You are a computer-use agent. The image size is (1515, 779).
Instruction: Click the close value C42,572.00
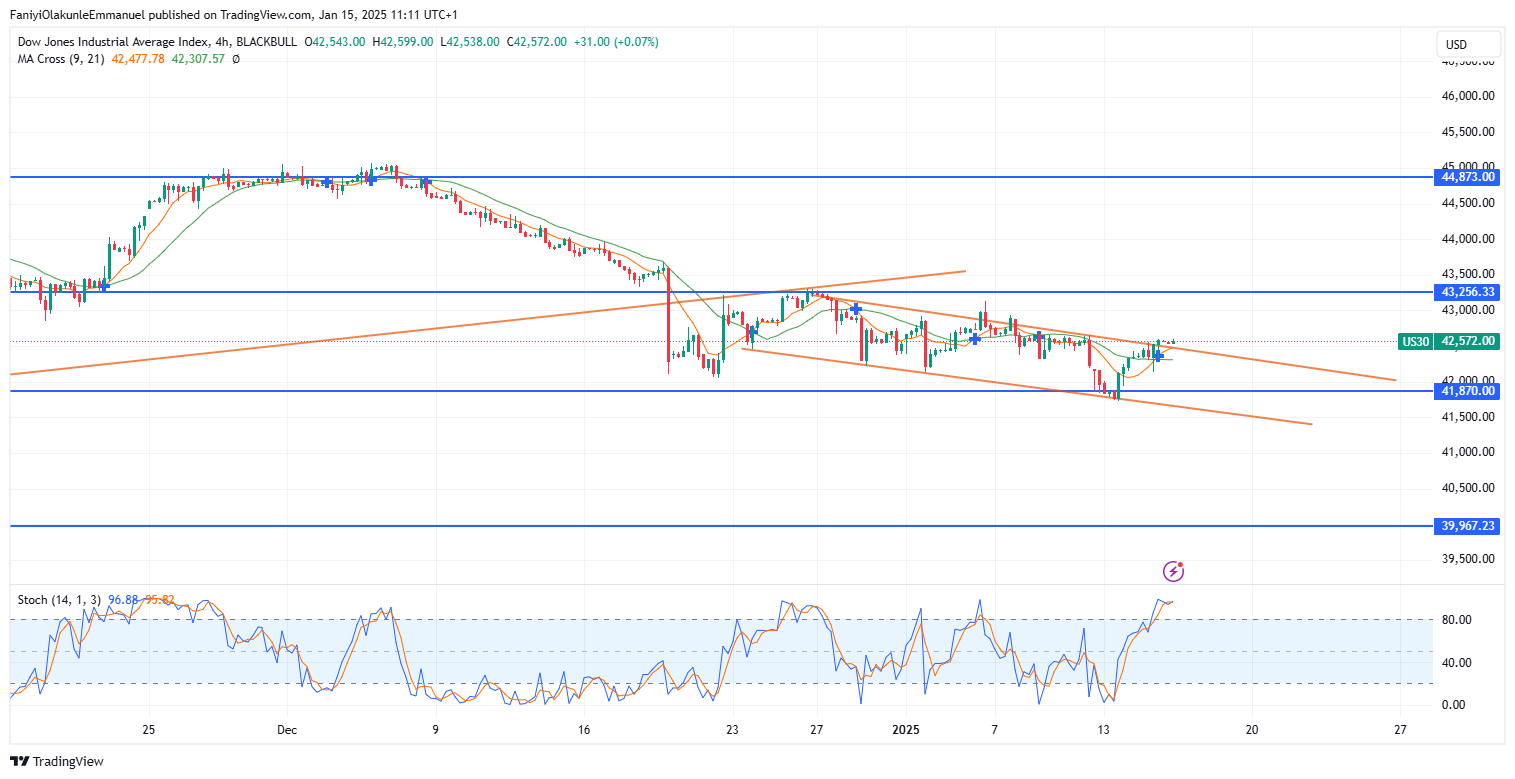pyautogui.click(x=537, y=42)
